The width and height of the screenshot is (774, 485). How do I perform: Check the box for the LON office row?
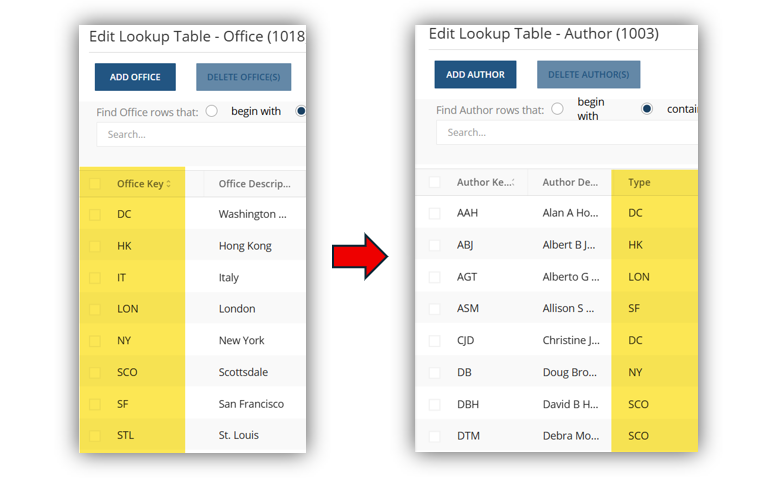[x=95, y=309]
